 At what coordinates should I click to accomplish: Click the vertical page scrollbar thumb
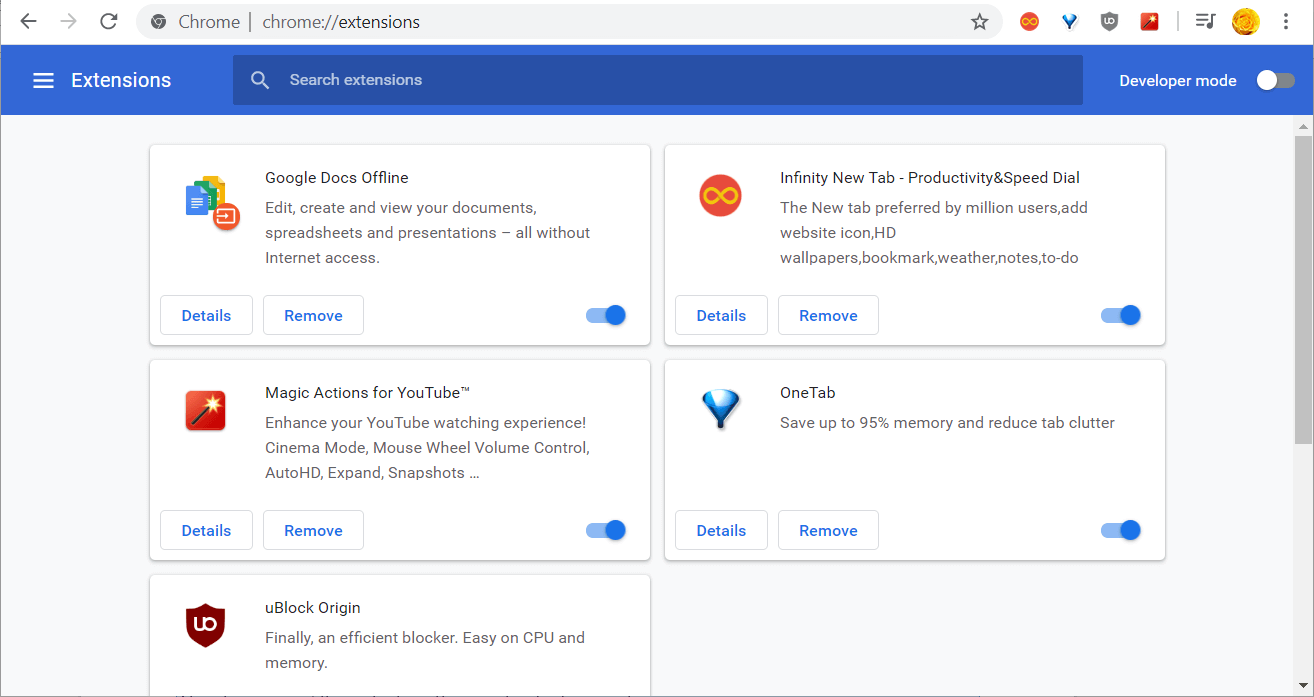click(x=1303, y=290)
